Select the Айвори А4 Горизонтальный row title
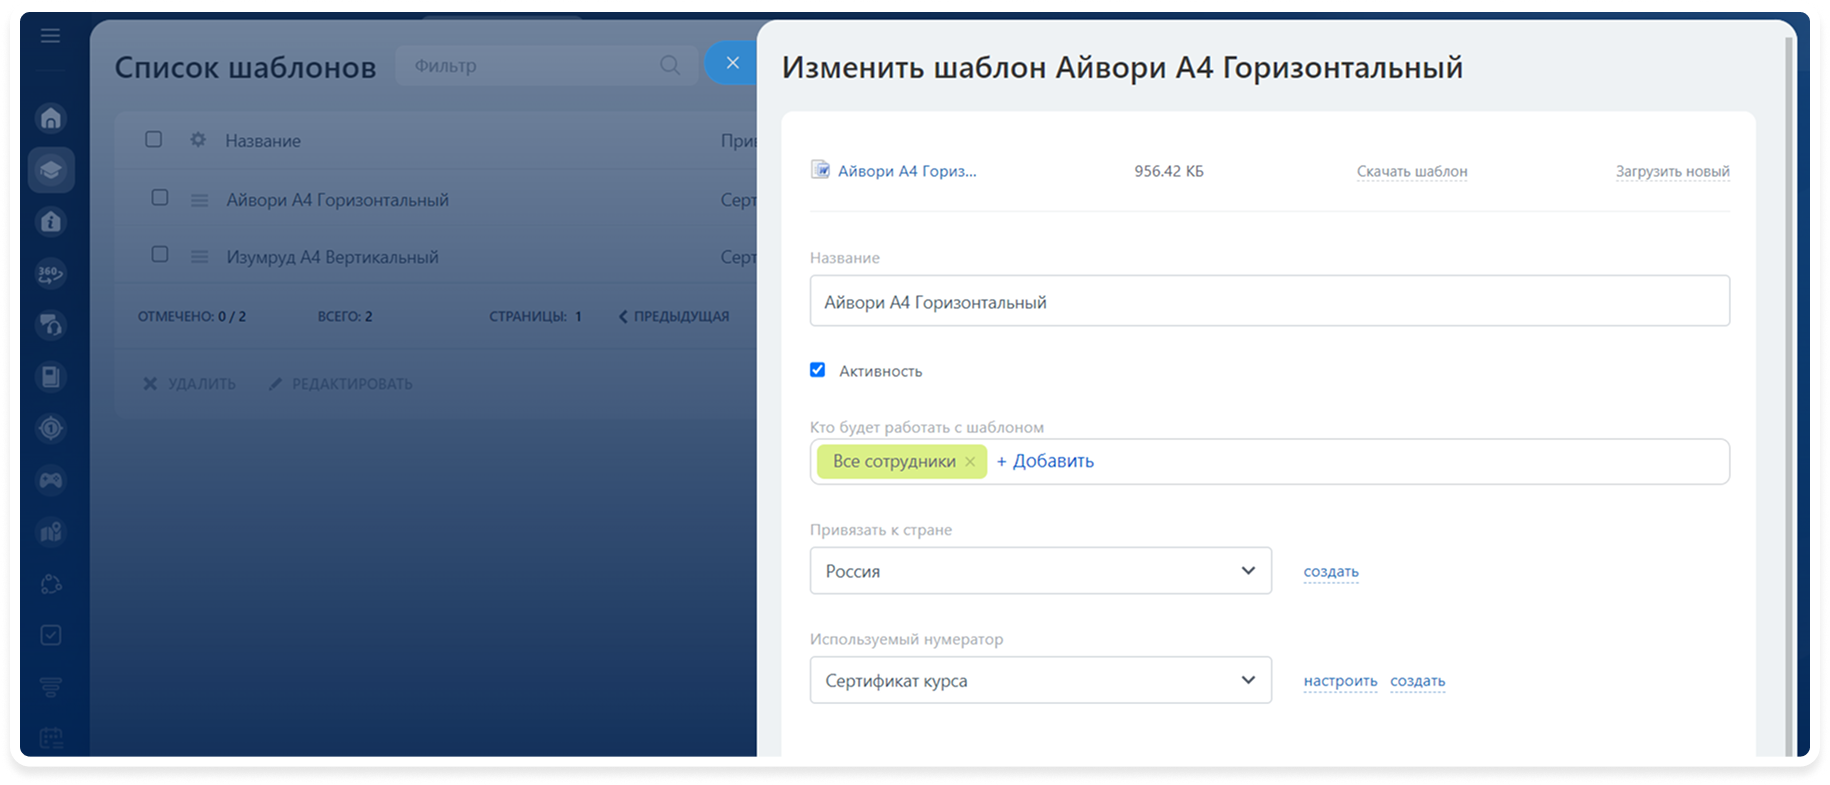Viewport: 1830px width, 785px height. (337, 200)
